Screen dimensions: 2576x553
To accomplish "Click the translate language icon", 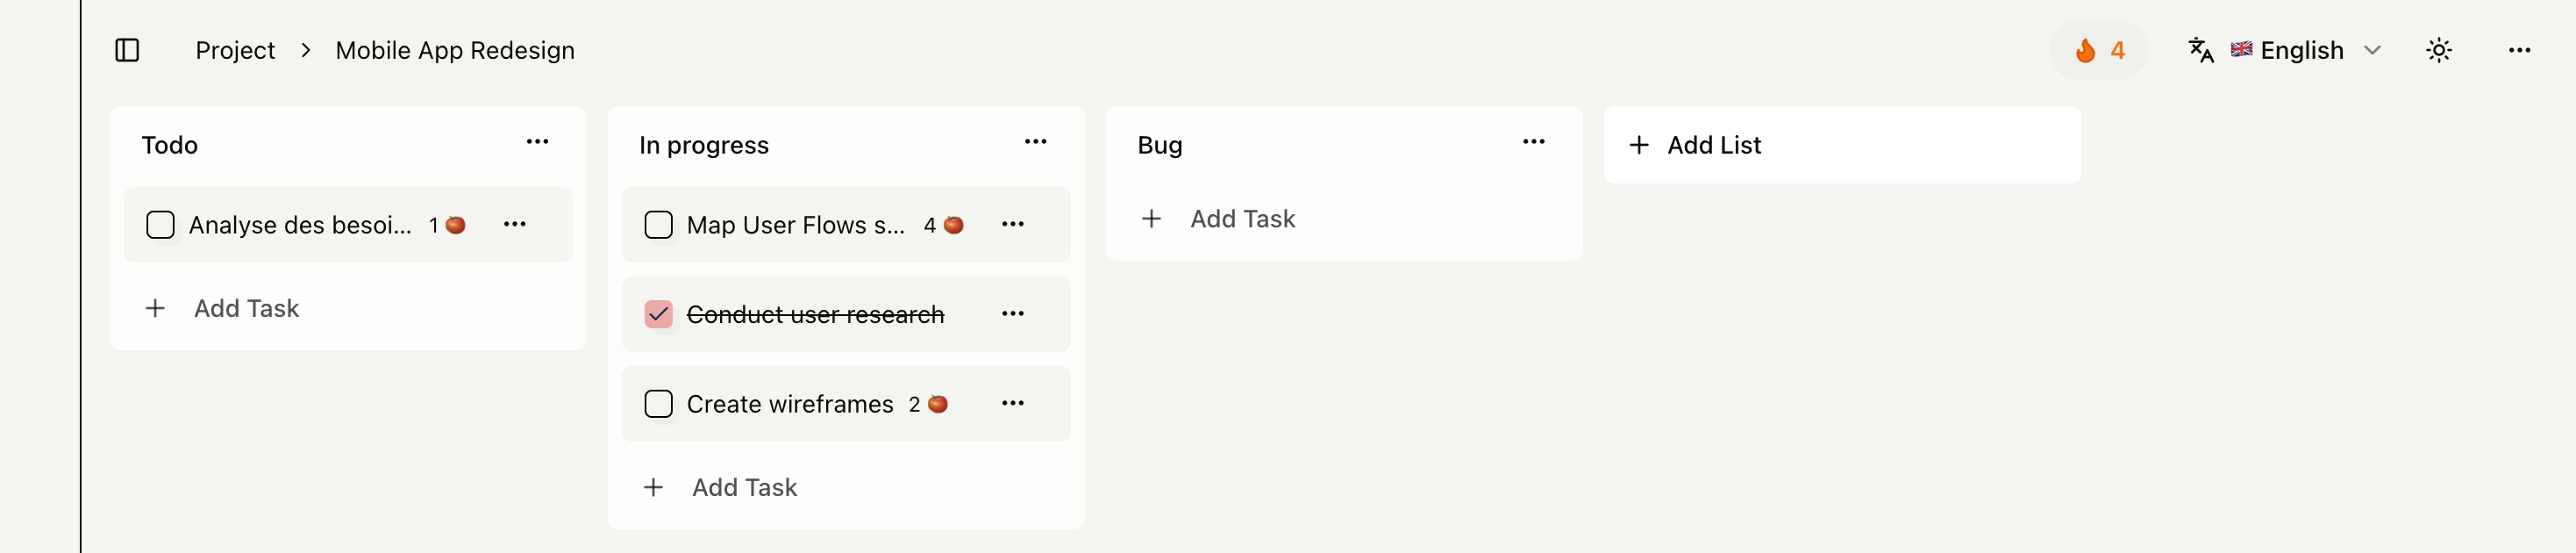I will coord(2200,50).
